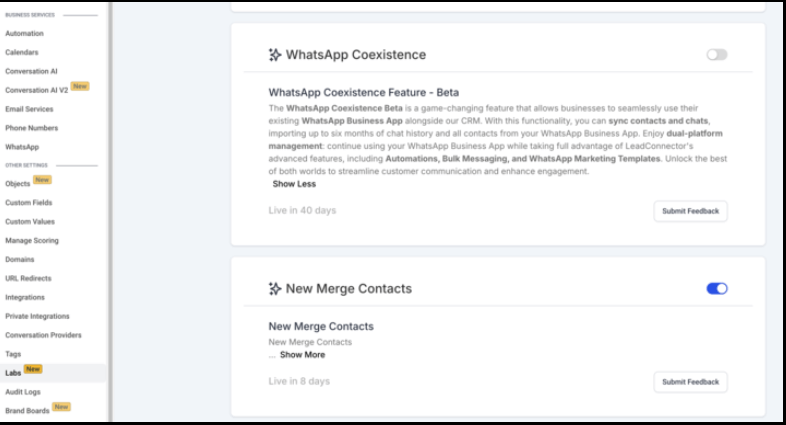The image size is (786, 425).
Task: Expand New Merge Contacts with Show More
Action: pyautogui.click(x=302, y=355)
